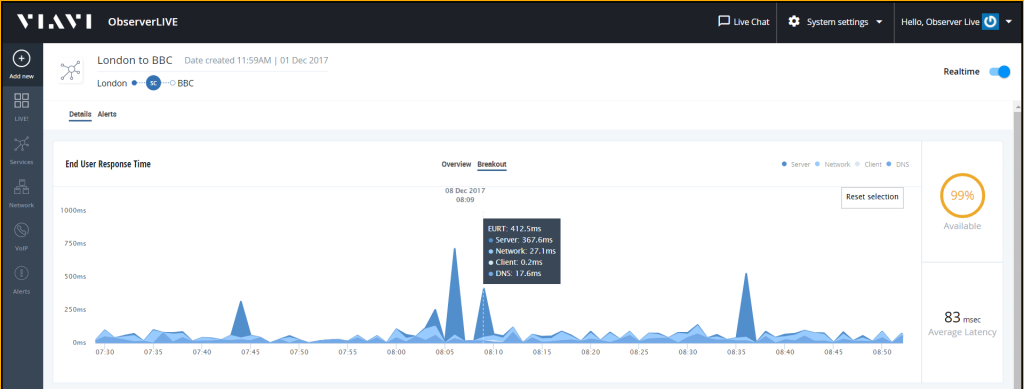
Task: Expand the user account dropdown arrow
Action: point(1009,22)
